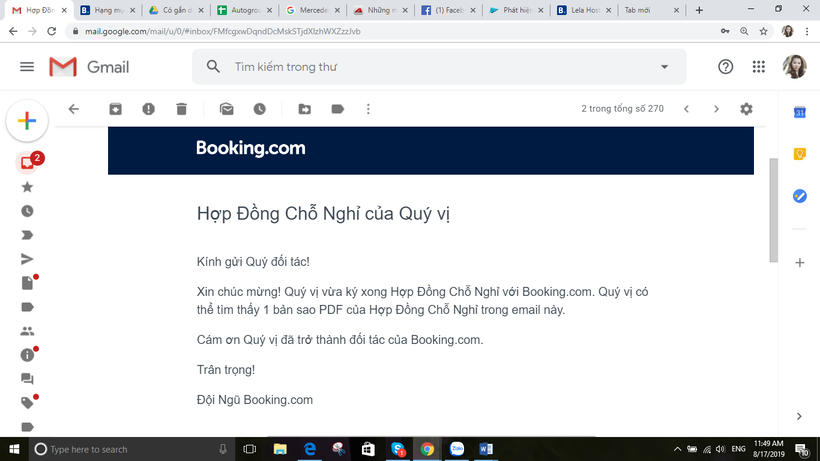The image size is (820, 461).
Task: Open saved passwords key icon
Action: (x=725, y=31)
